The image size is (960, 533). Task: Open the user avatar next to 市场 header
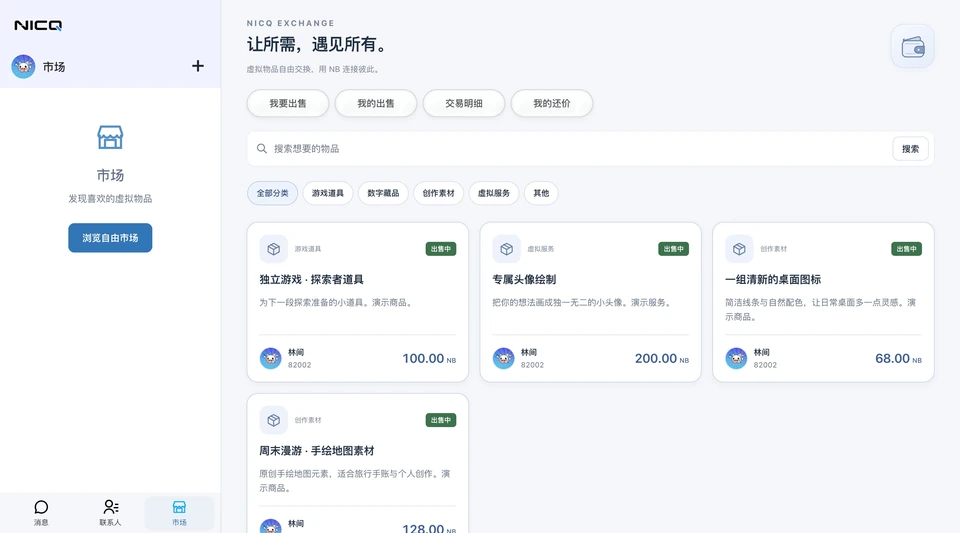[23, 66]
